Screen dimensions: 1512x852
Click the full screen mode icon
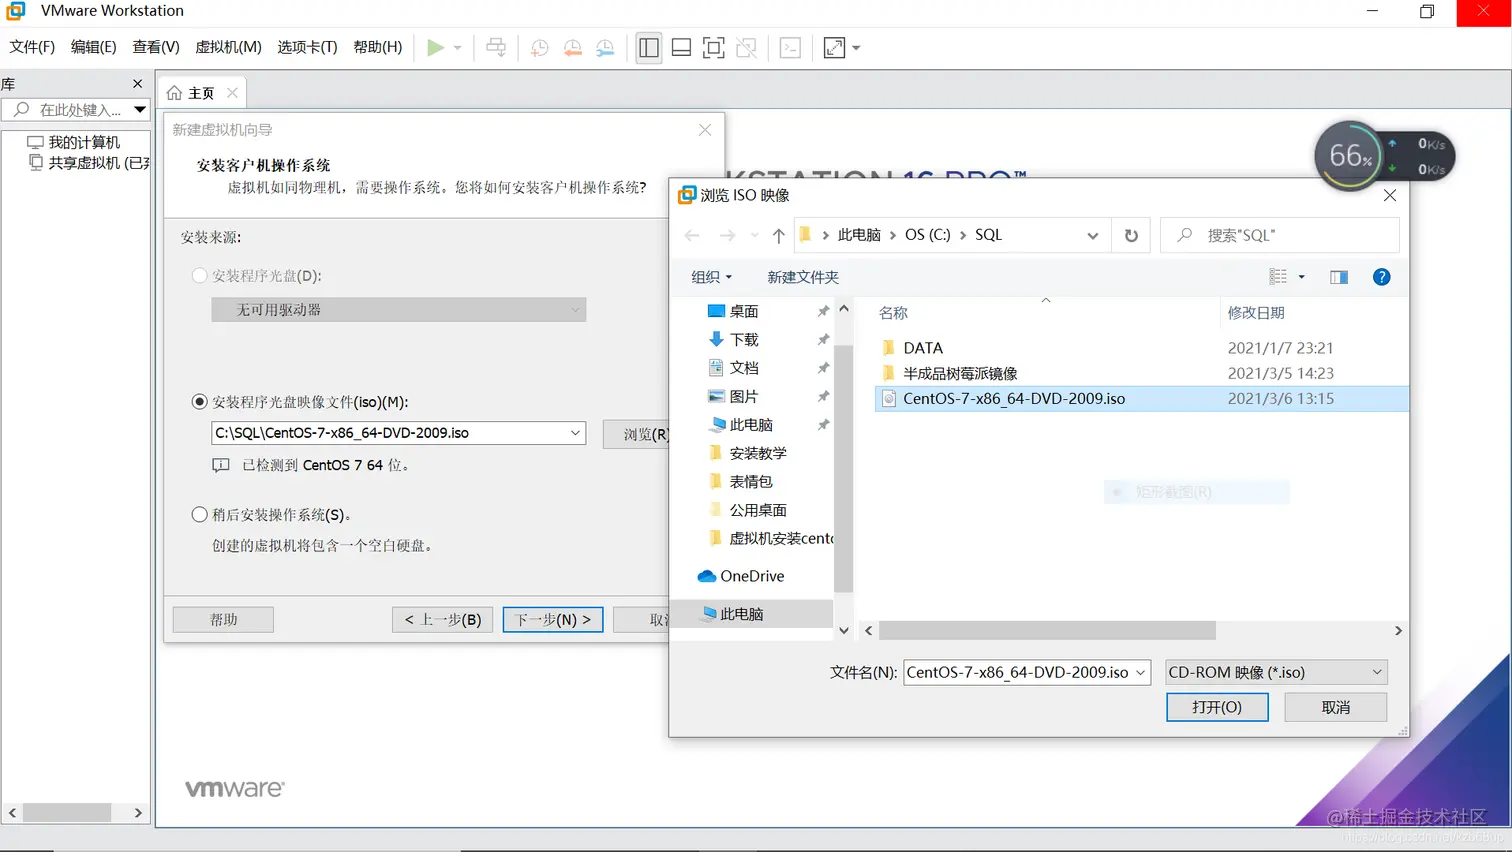tap(714, 47)
